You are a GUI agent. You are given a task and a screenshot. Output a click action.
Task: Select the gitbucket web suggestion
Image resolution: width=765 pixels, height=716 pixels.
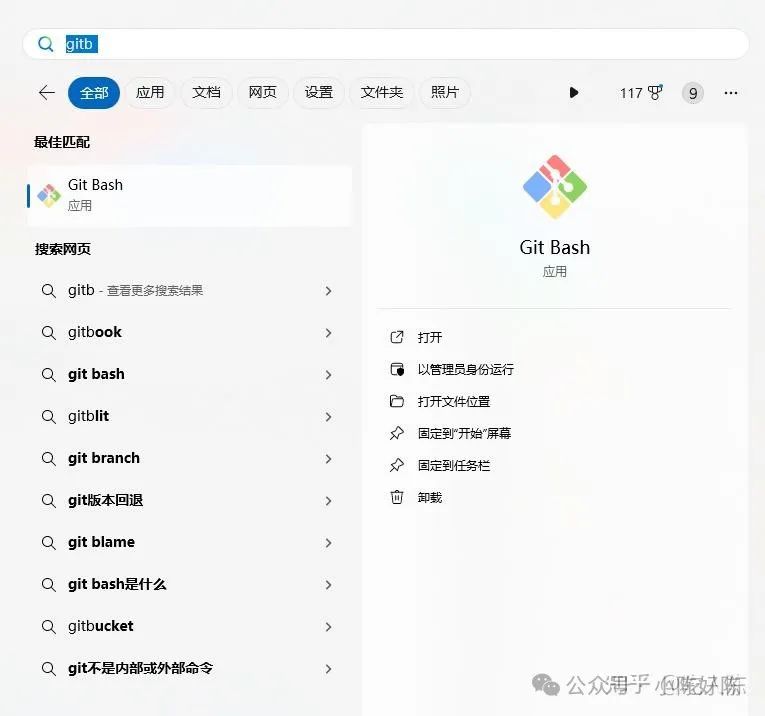click(189, 626)
